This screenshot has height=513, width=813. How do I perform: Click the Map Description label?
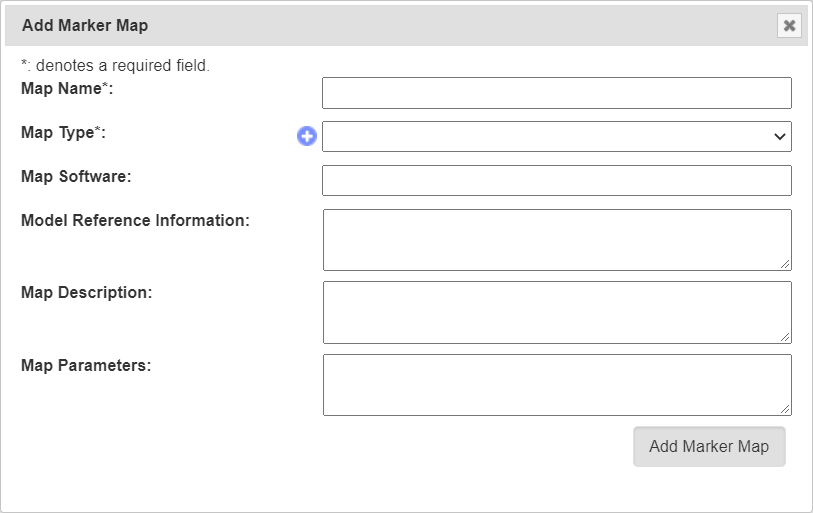point(86,293)
